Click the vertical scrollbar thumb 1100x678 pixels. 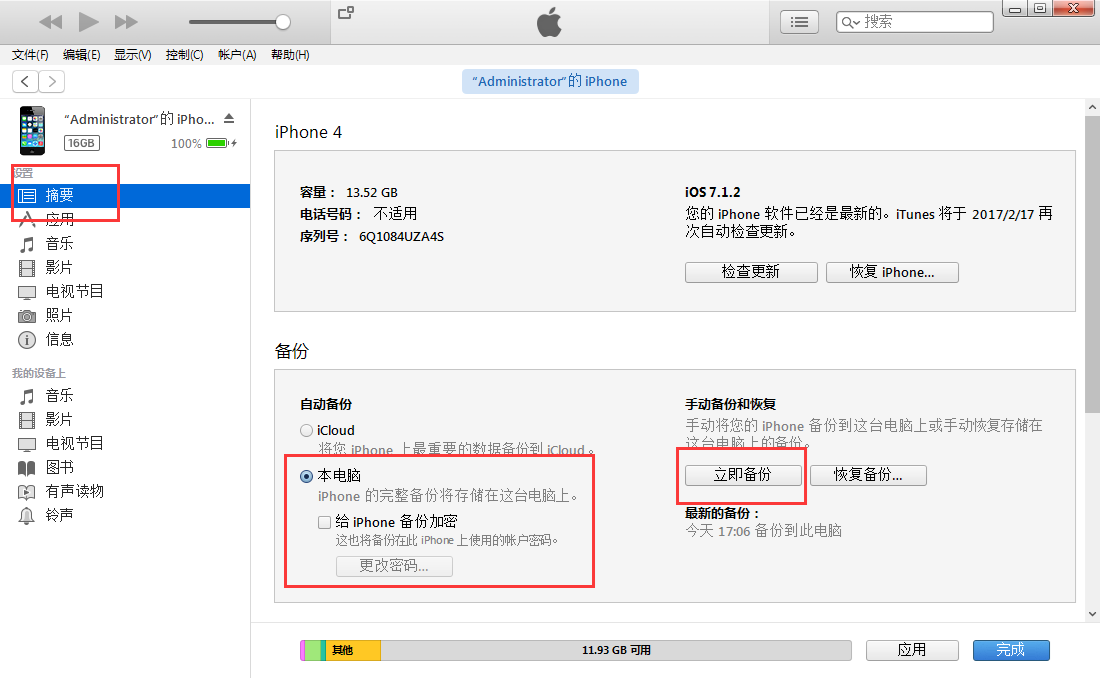coord(1092,265)
